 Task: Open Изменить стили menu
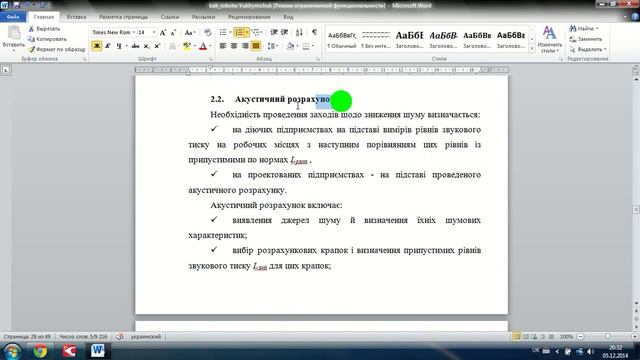click(549, 40)
